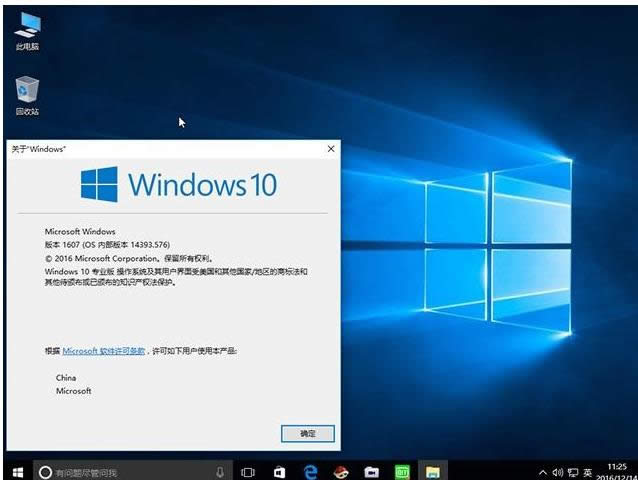The image size is (638, 480).
Task: Click the Windows Start button
Action: pos(17,471)
